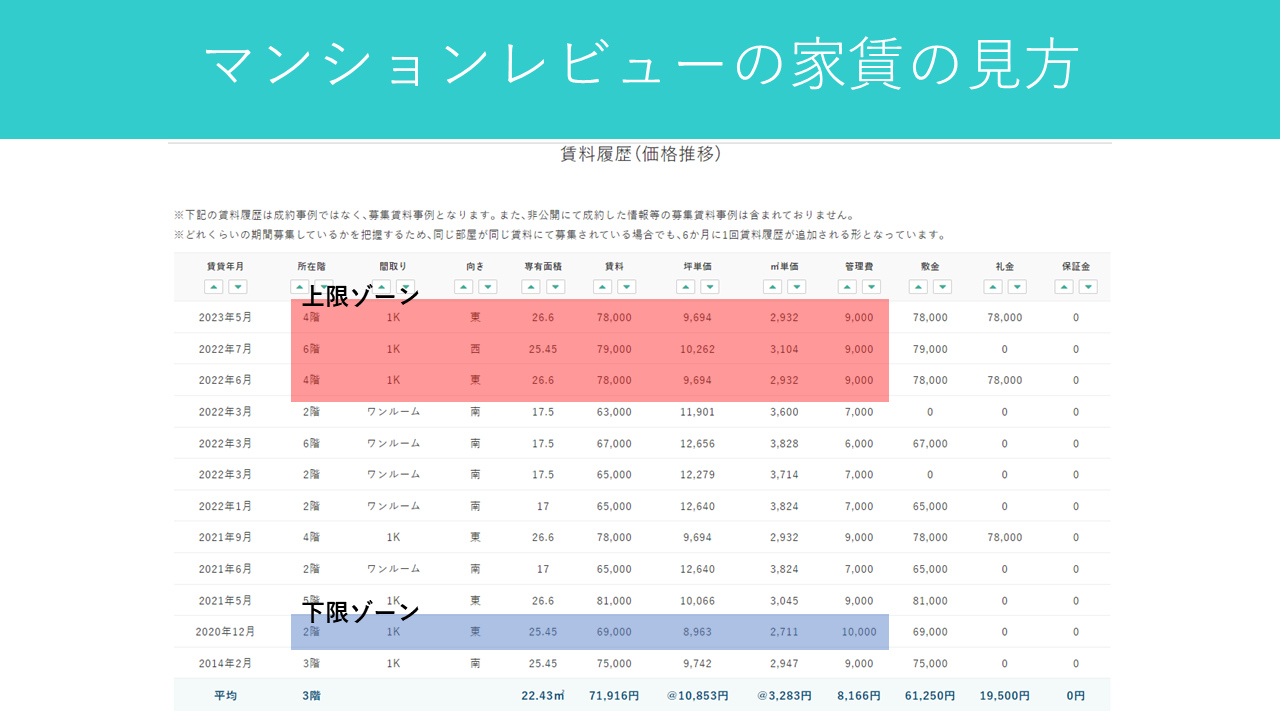Click the average @10,853円 value

pyautogui.click(x=697, y=695)
